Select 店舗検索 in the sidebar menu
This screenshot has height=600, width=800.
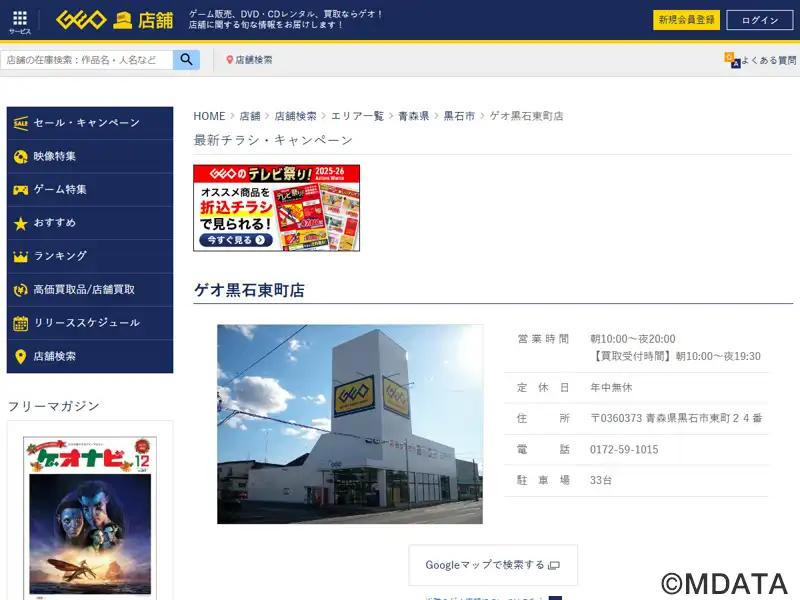coord(90,357)
